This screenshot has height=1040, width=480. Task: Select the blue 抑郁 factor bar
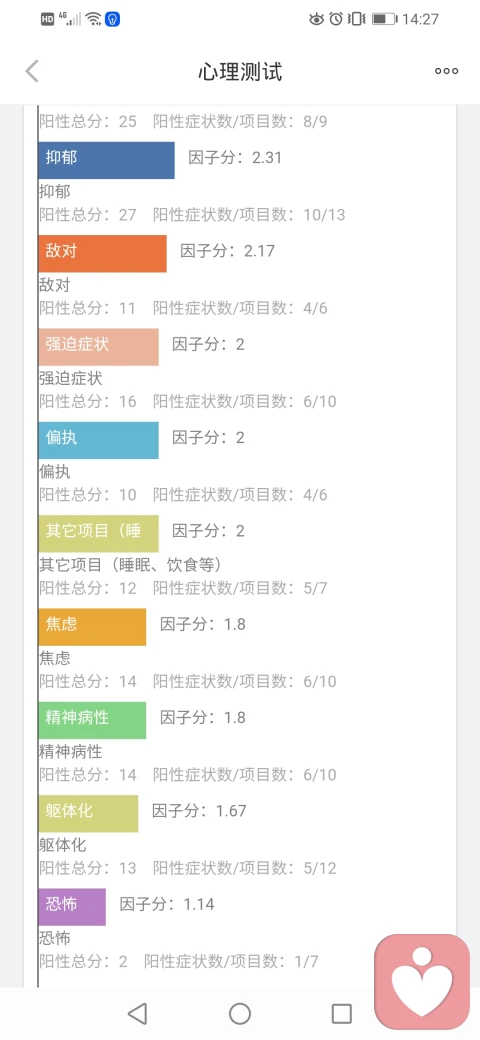[x=106, y=160]
